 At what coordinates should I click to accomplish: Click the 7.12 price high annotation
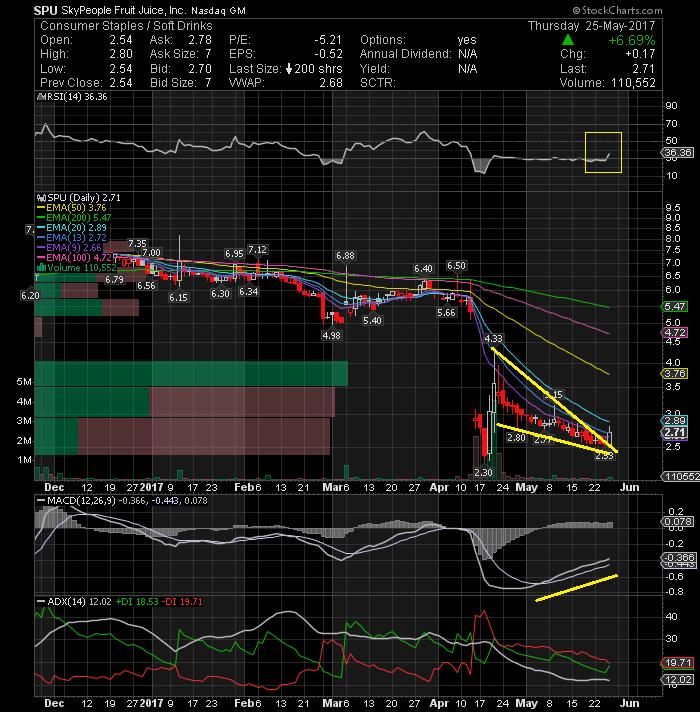tap(257, 250)
